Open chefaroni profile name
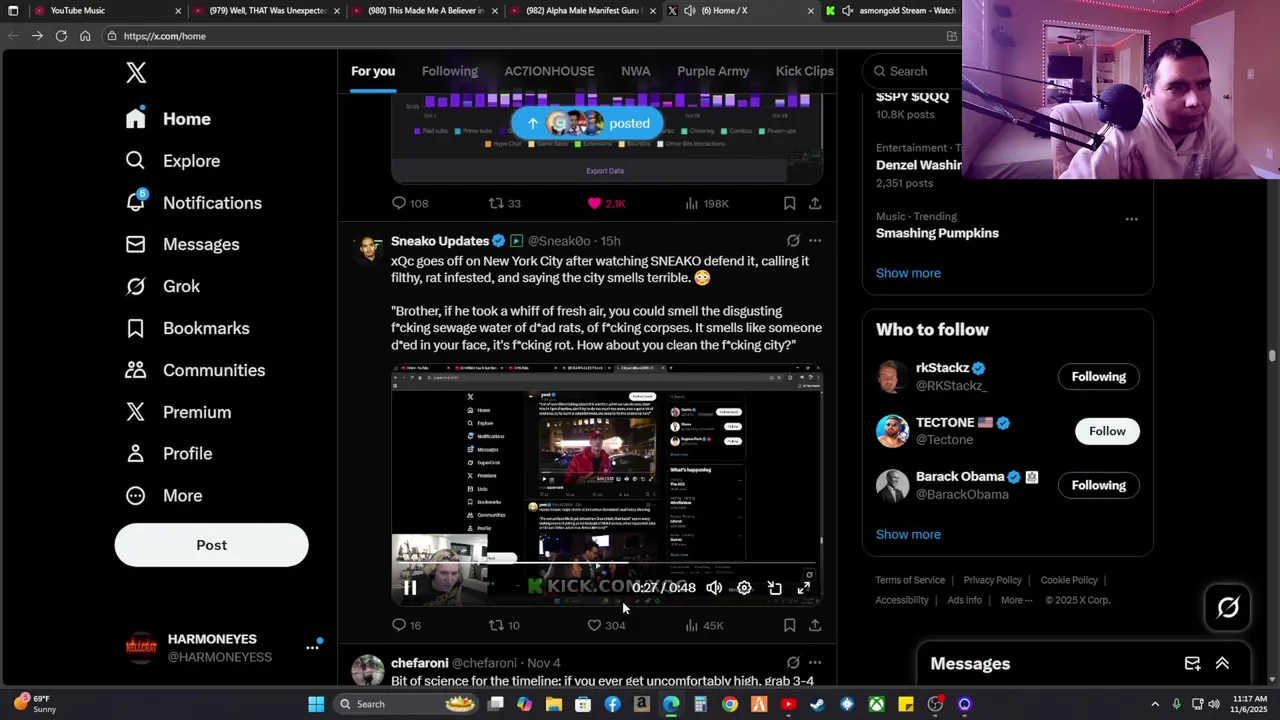 coord(419,663)
